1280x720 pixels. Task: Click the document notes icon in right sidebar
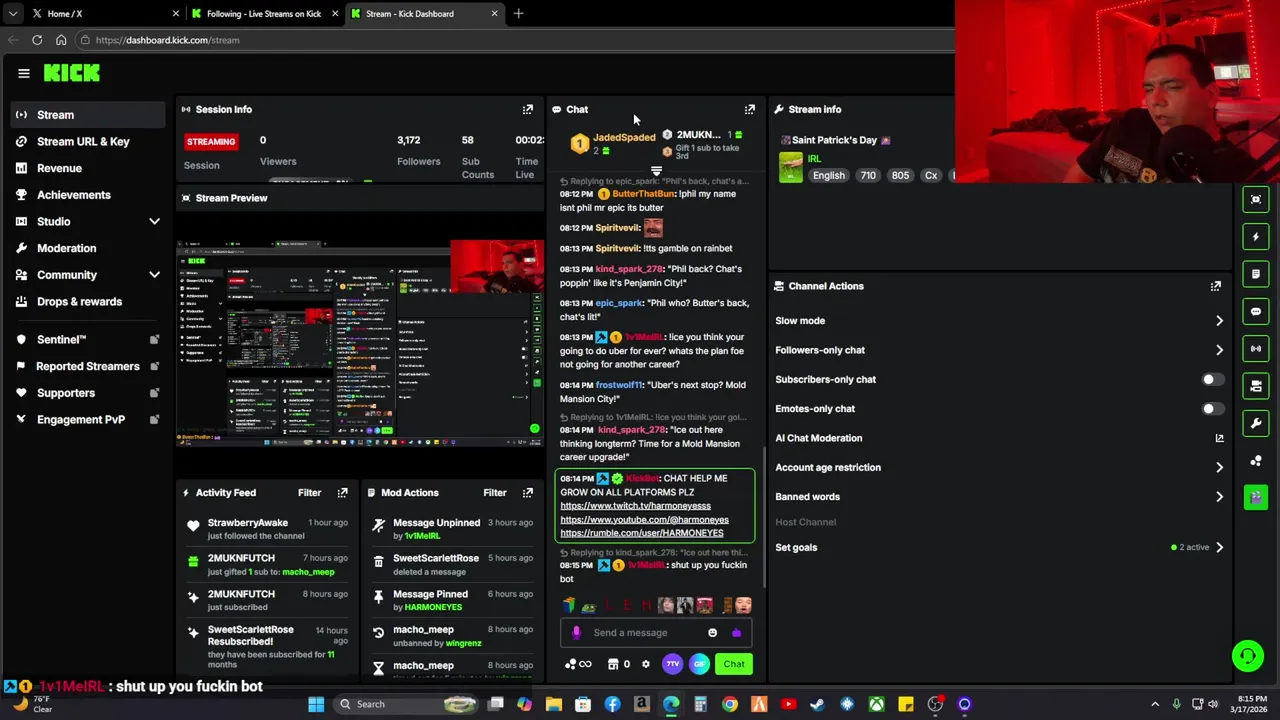1256,274
